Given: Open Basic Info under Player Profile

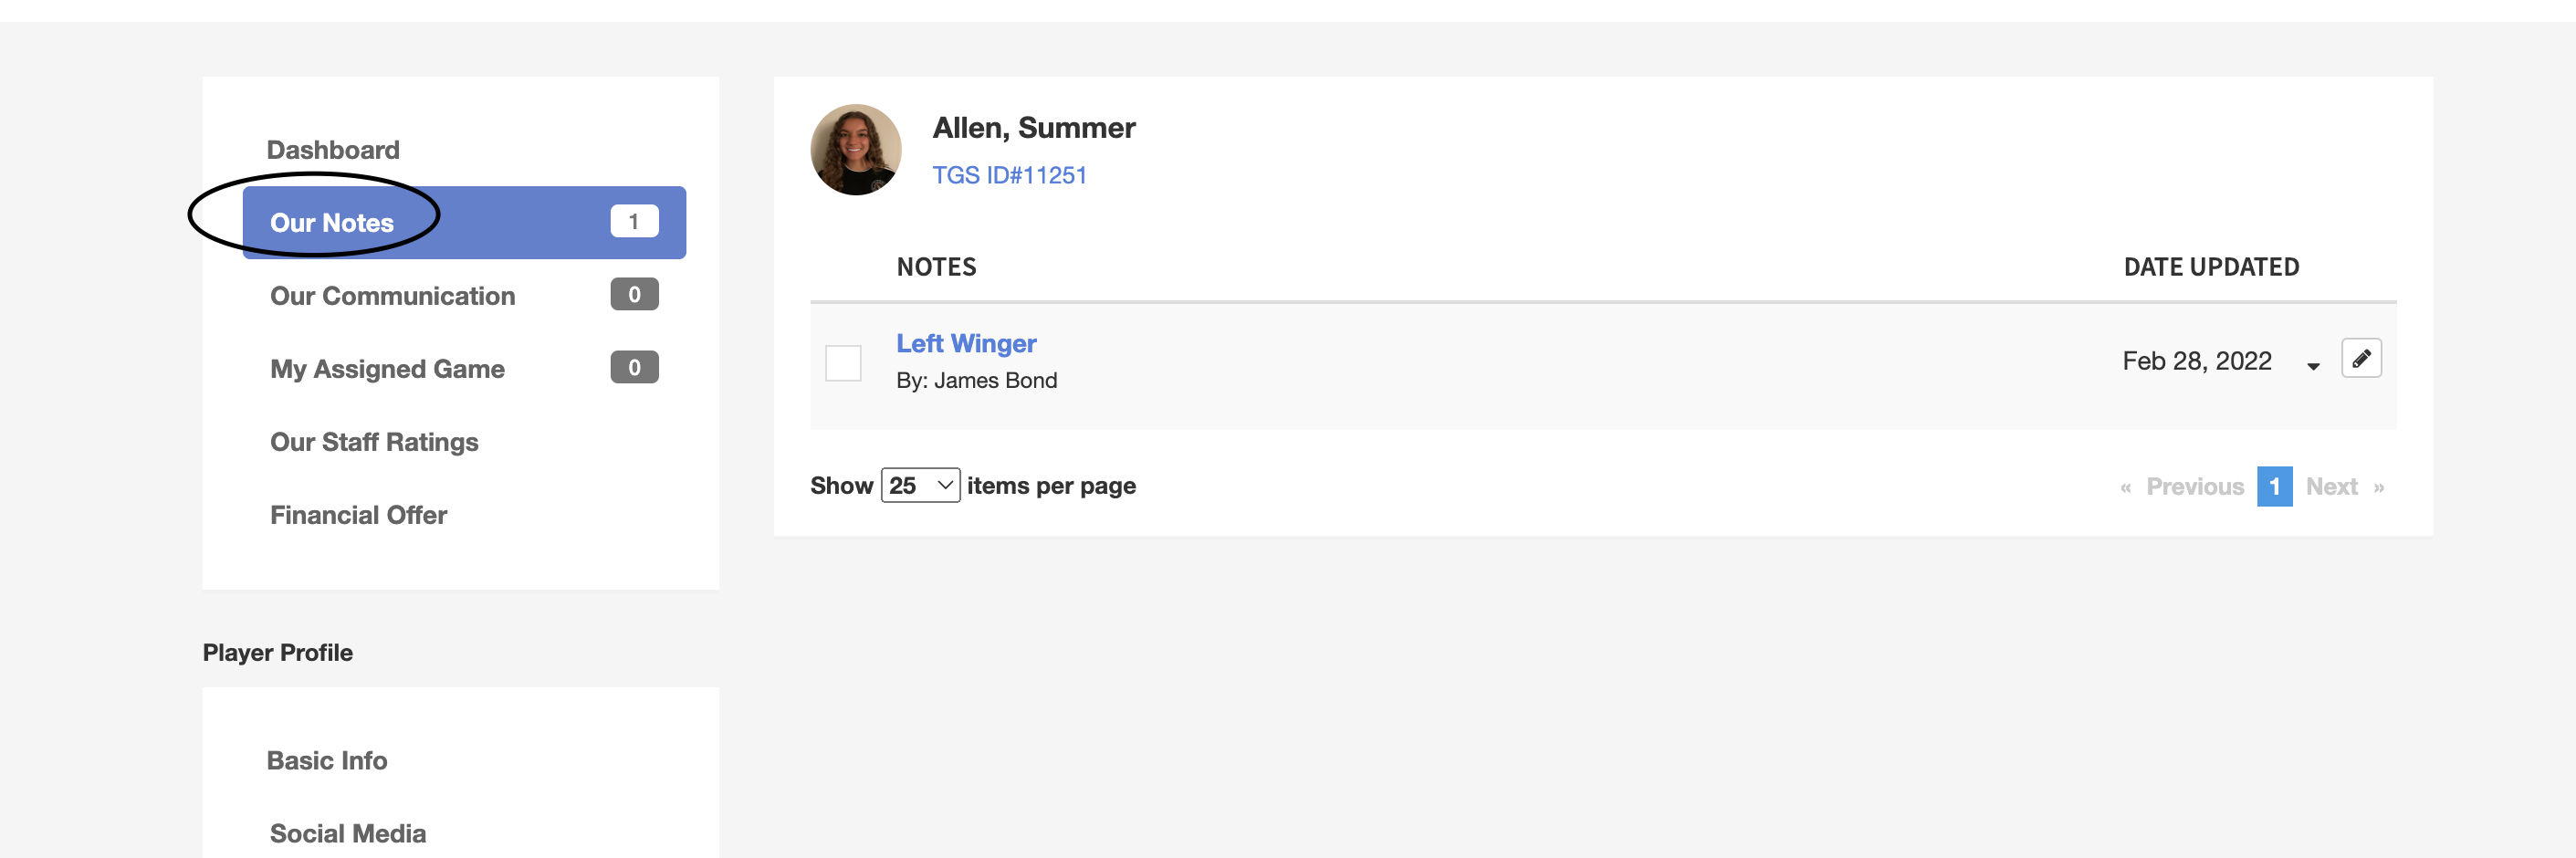Looking at the screenshot, I should coord(327,760).
